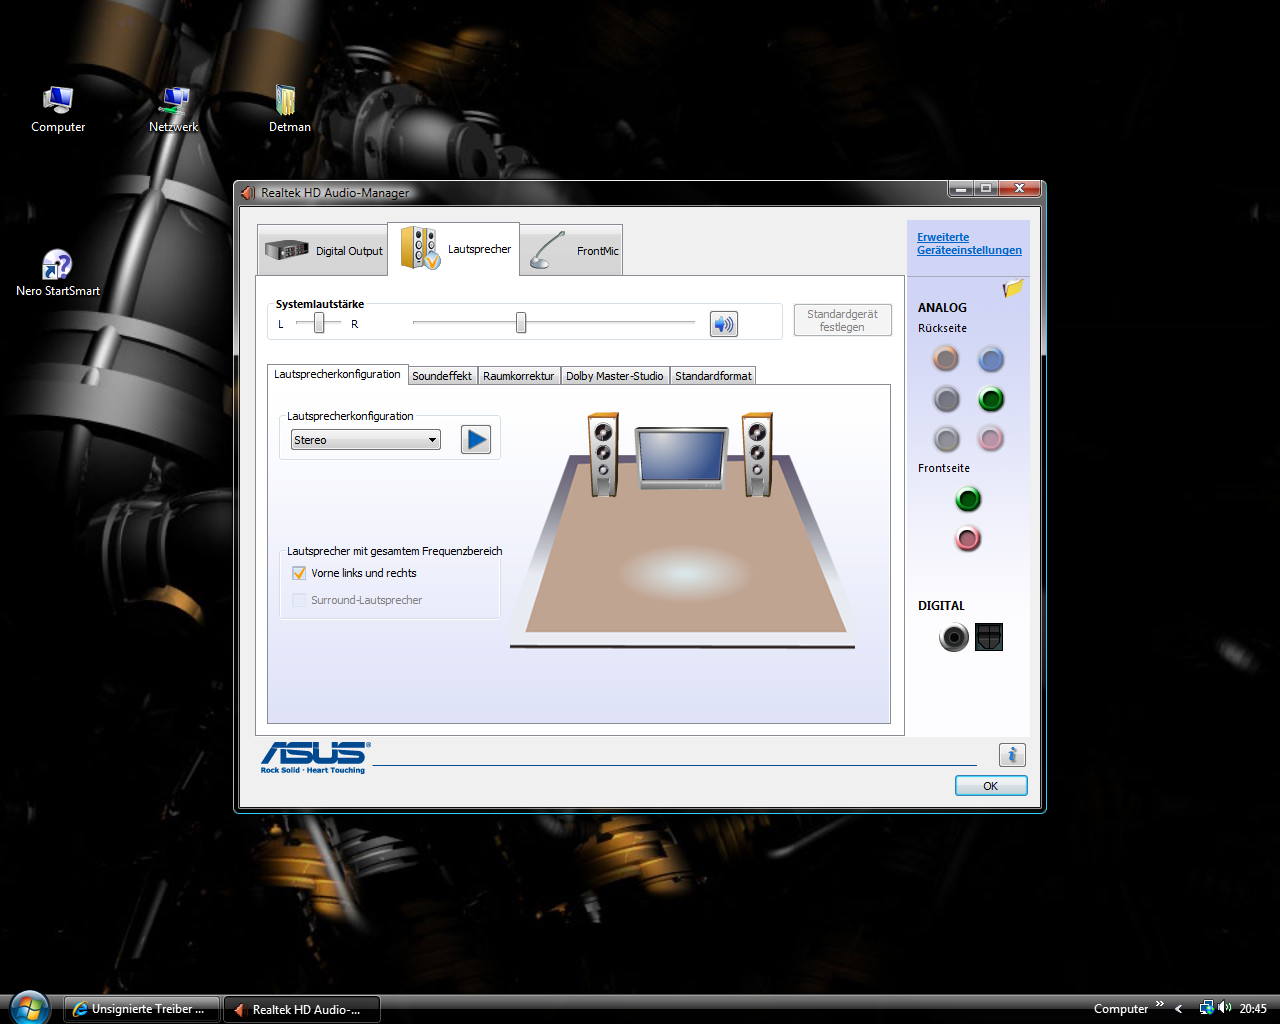Select the Lautsprecherkonfiguration sub-tab
This screenshot has height=1024, width=1280.
point(337,374)
